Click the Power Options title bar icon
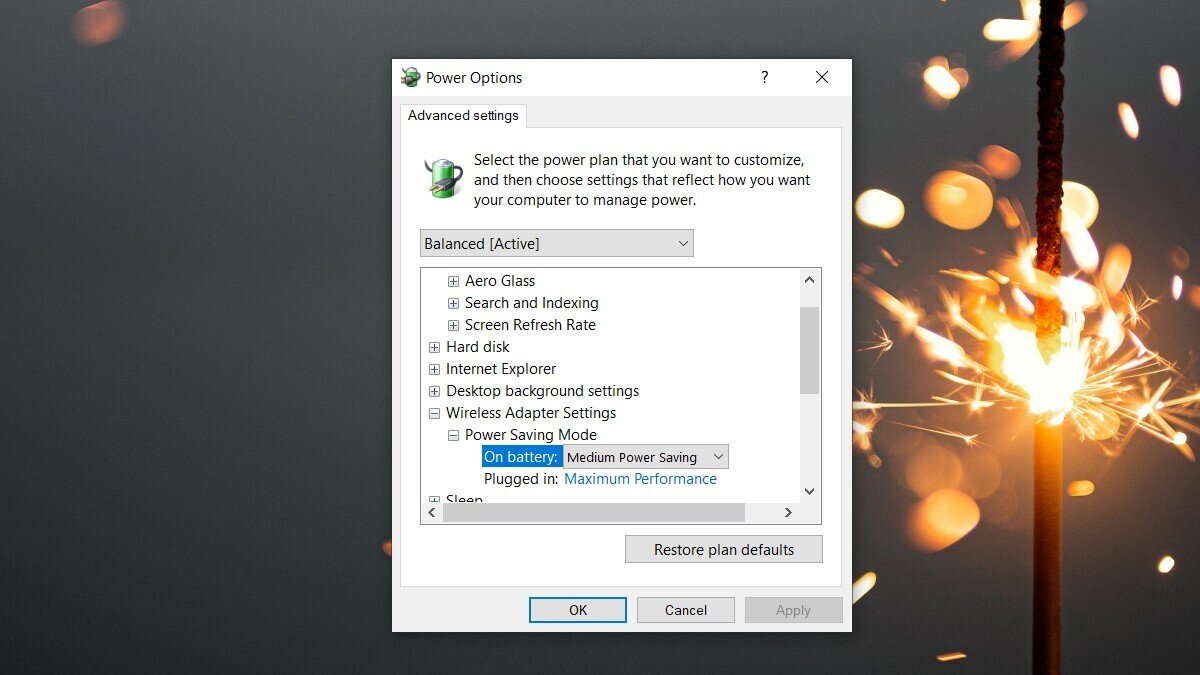Image resolution: width=1200 pixels, height=675 pixels. (410, 77)
